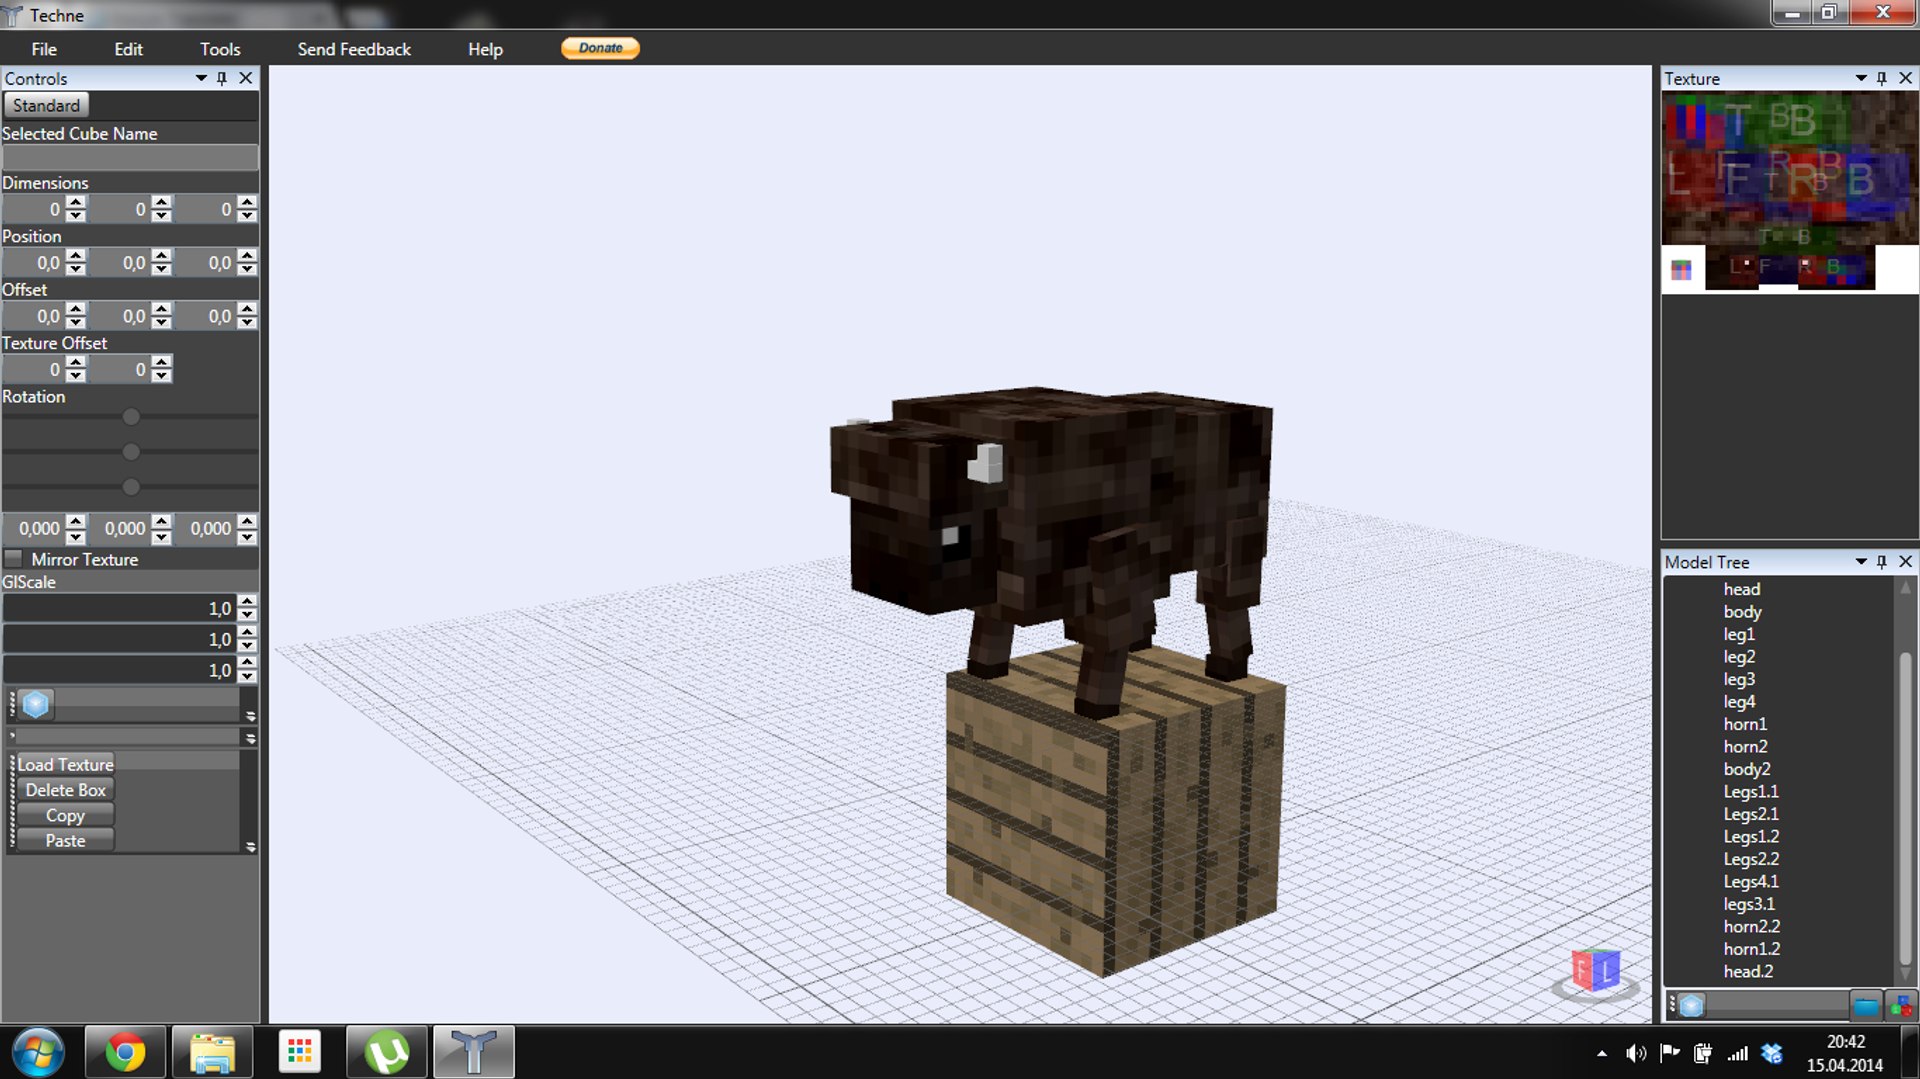Pin the Texture panel
The image size is (1920, 1079).
click(x=1882, y=78)
